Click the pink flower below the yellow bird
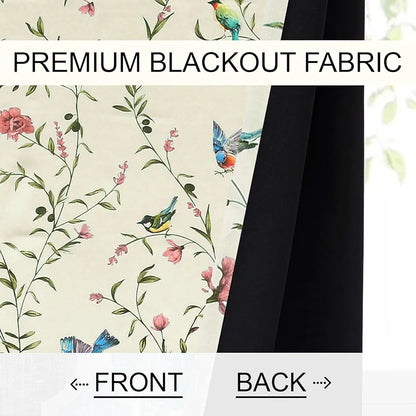416x416 pixels. click(x=174, y=250)
